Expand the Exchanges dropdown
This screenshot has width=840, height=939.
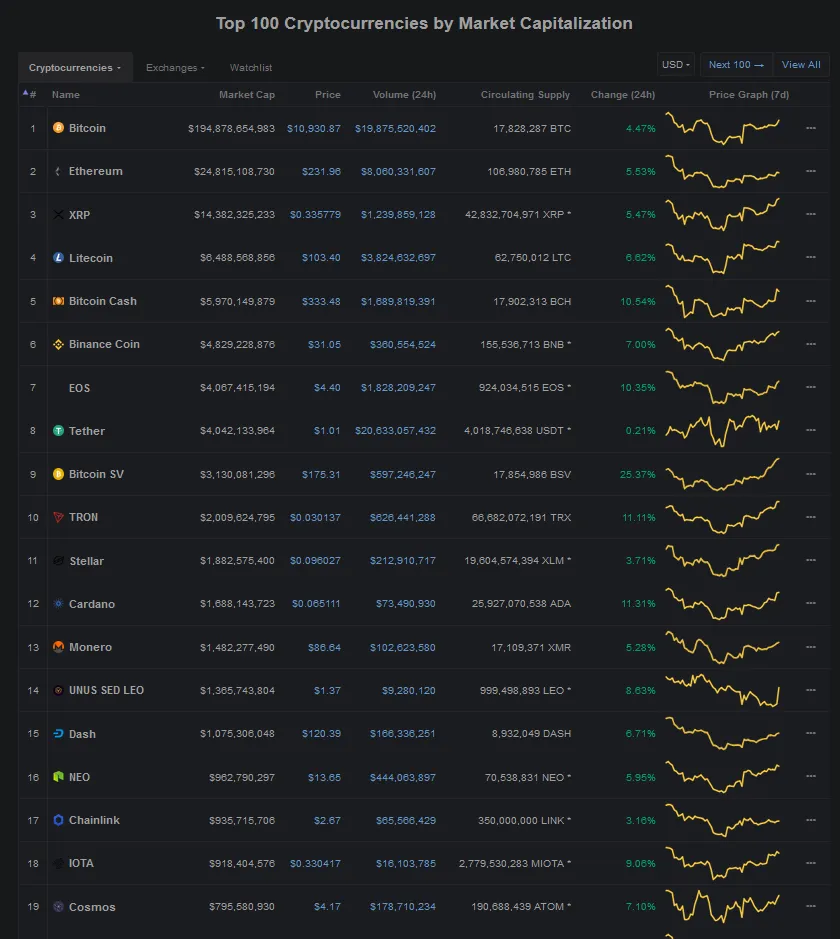pos(175,68)
